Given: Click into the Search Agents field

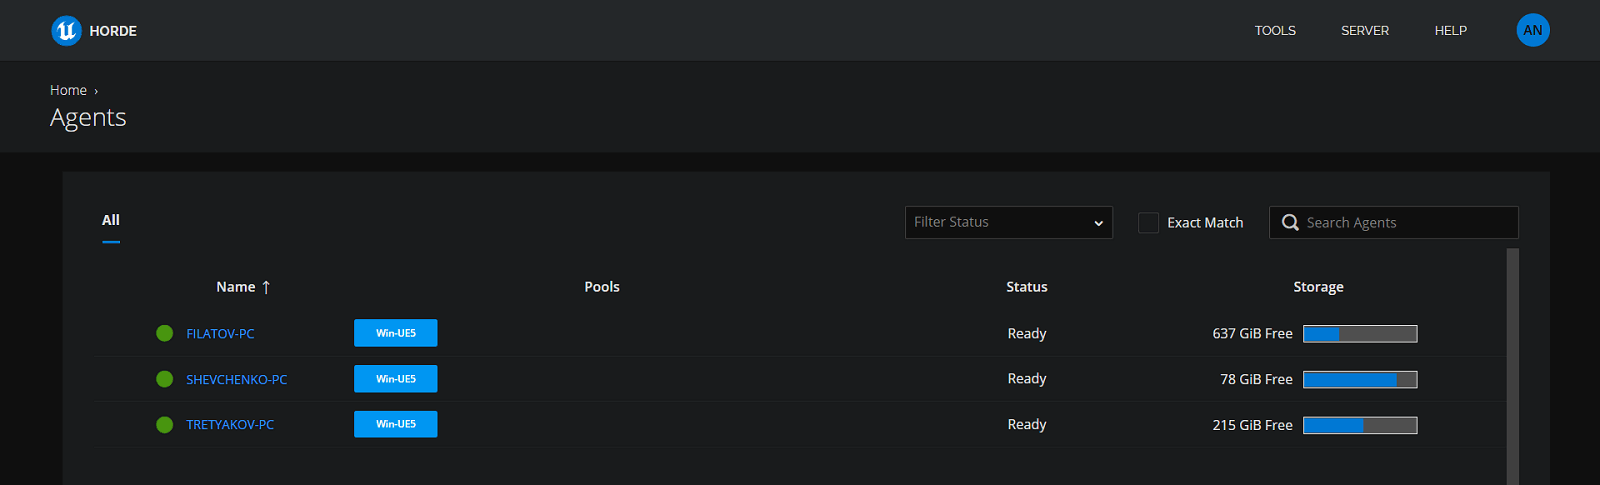Looking at the screenshot, I should coord(1405,223).
